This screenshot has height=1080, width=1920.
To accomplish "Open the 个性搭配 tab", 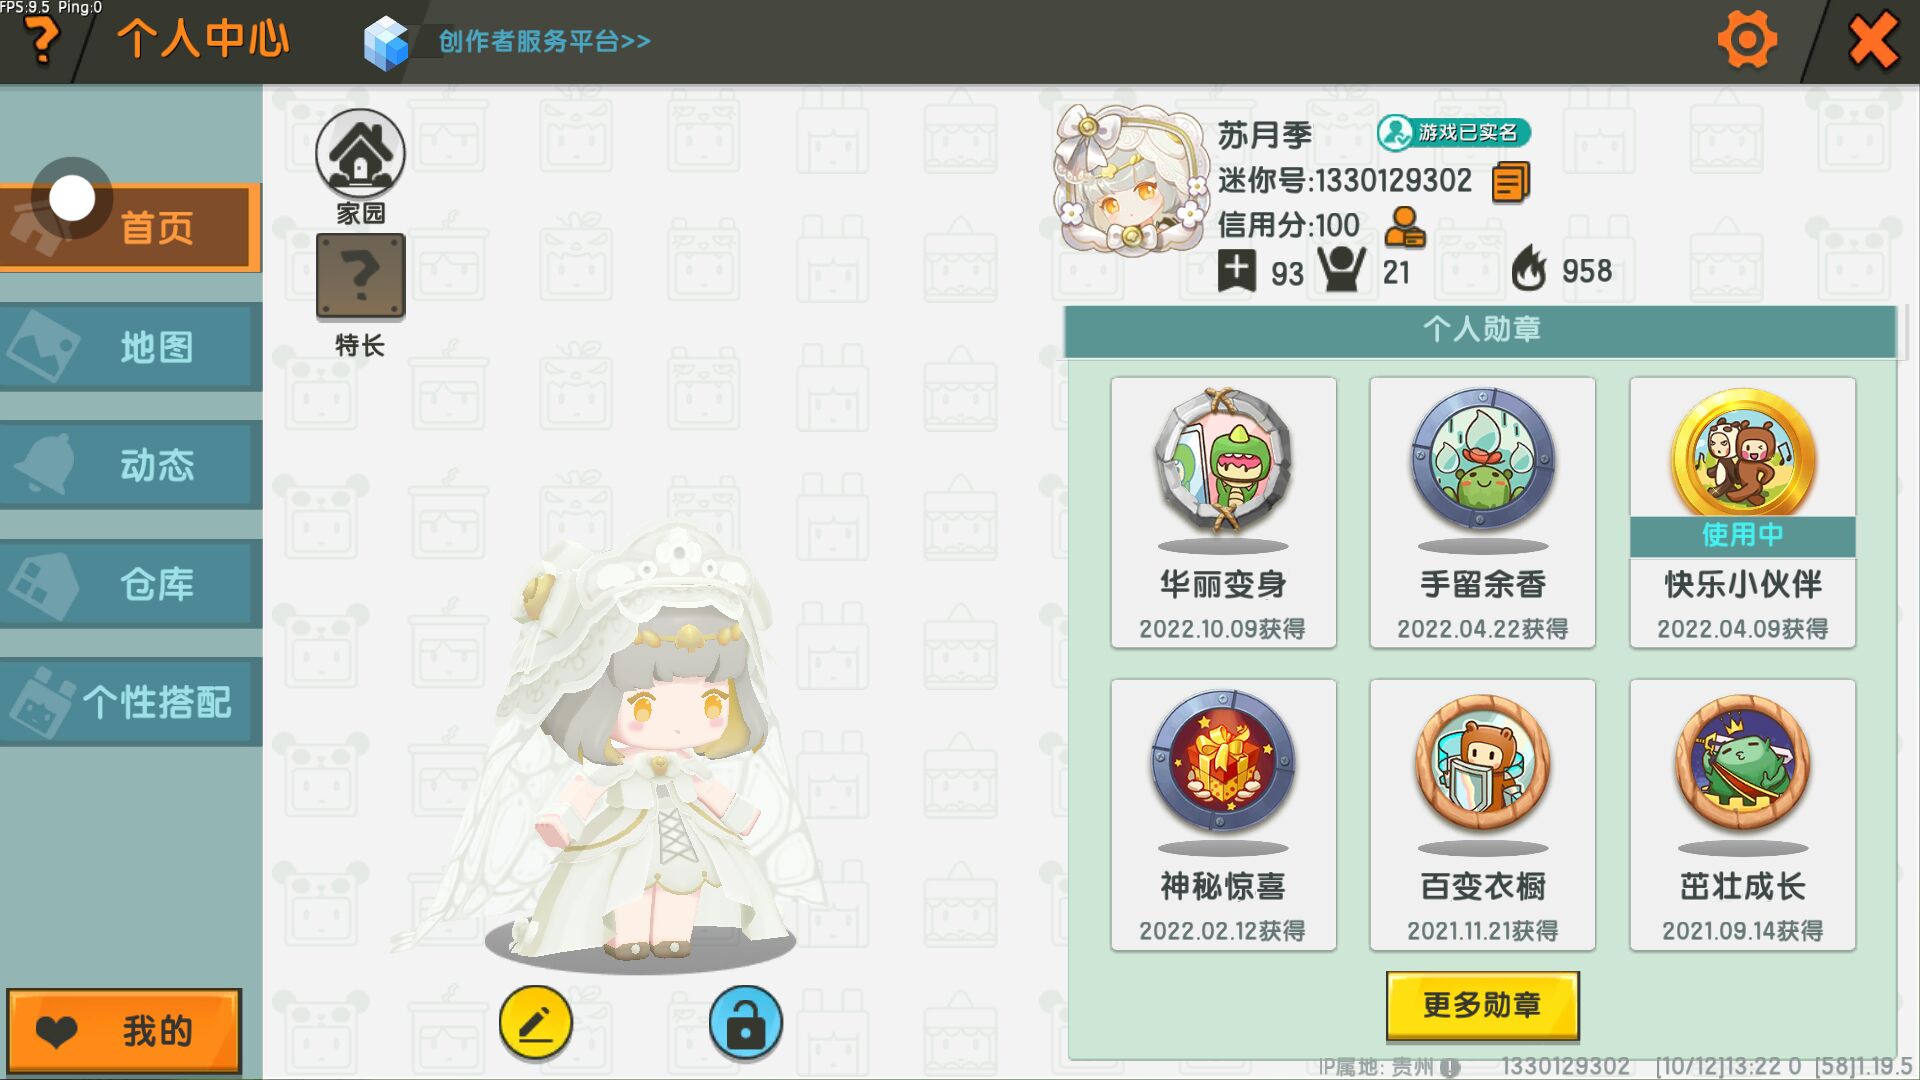I will (130, 702).
